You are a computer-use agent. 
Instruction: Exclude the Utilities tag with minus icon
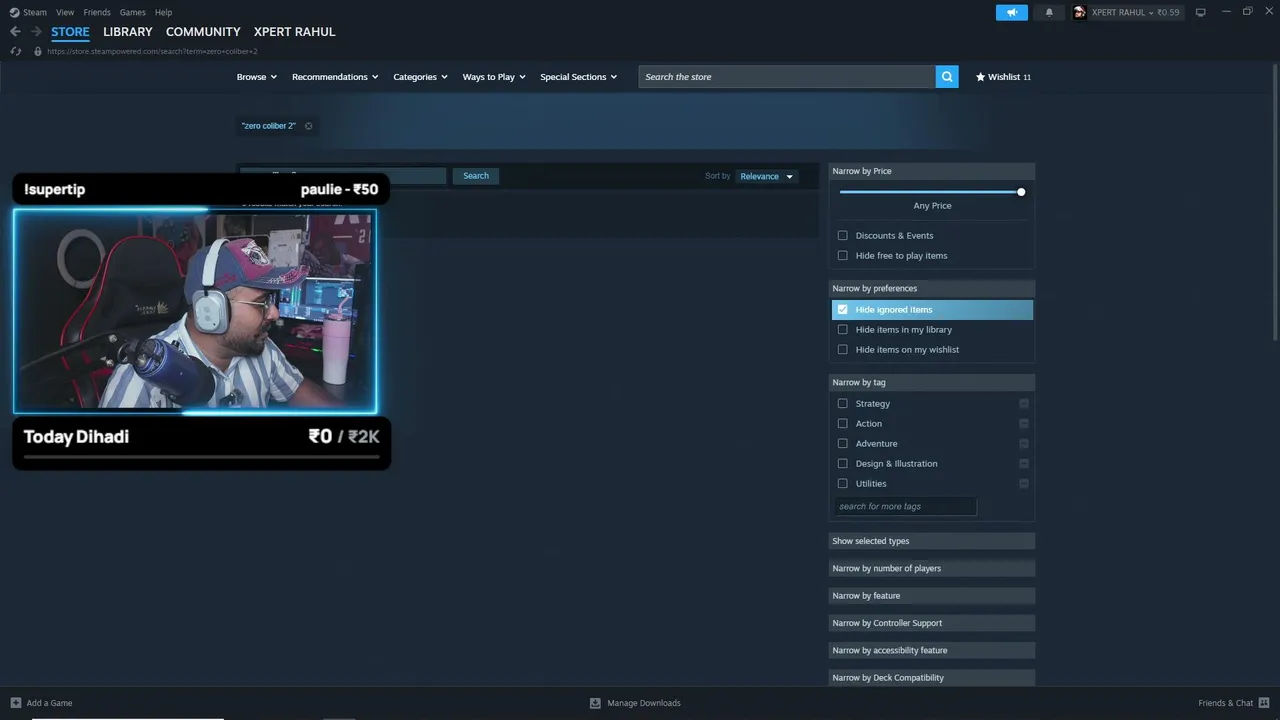(1024, 484)
